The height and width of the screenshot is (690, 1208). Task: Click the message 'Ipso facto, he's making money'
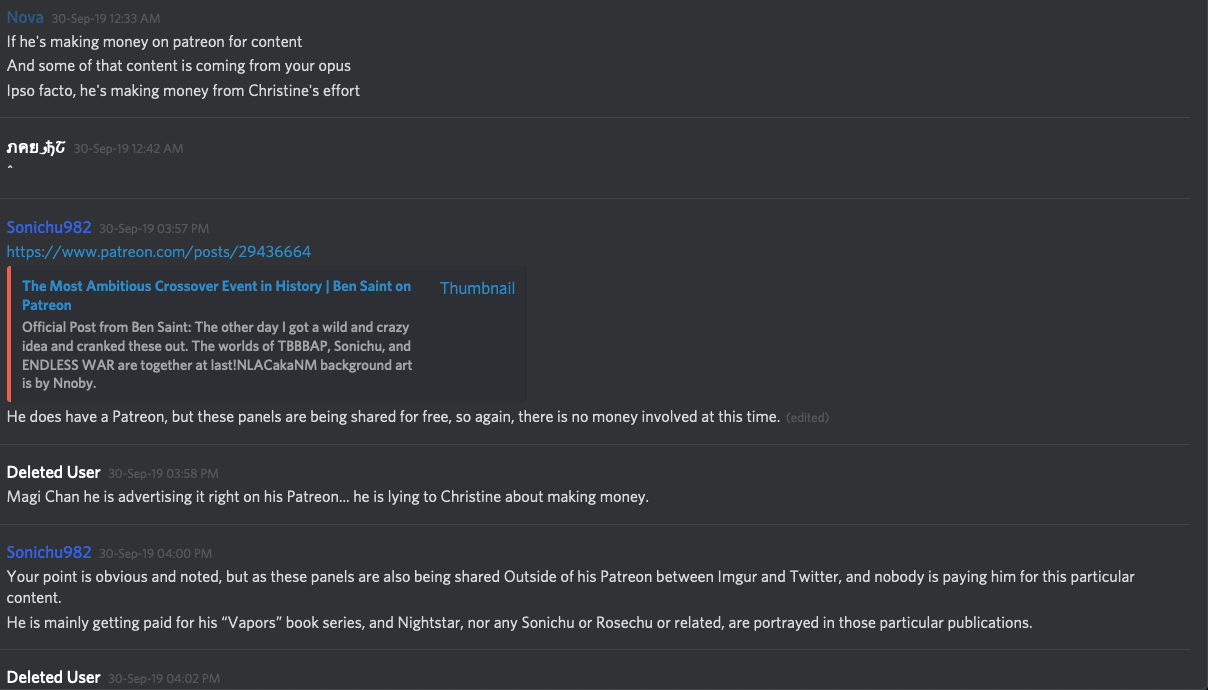[x=183, y=91]
